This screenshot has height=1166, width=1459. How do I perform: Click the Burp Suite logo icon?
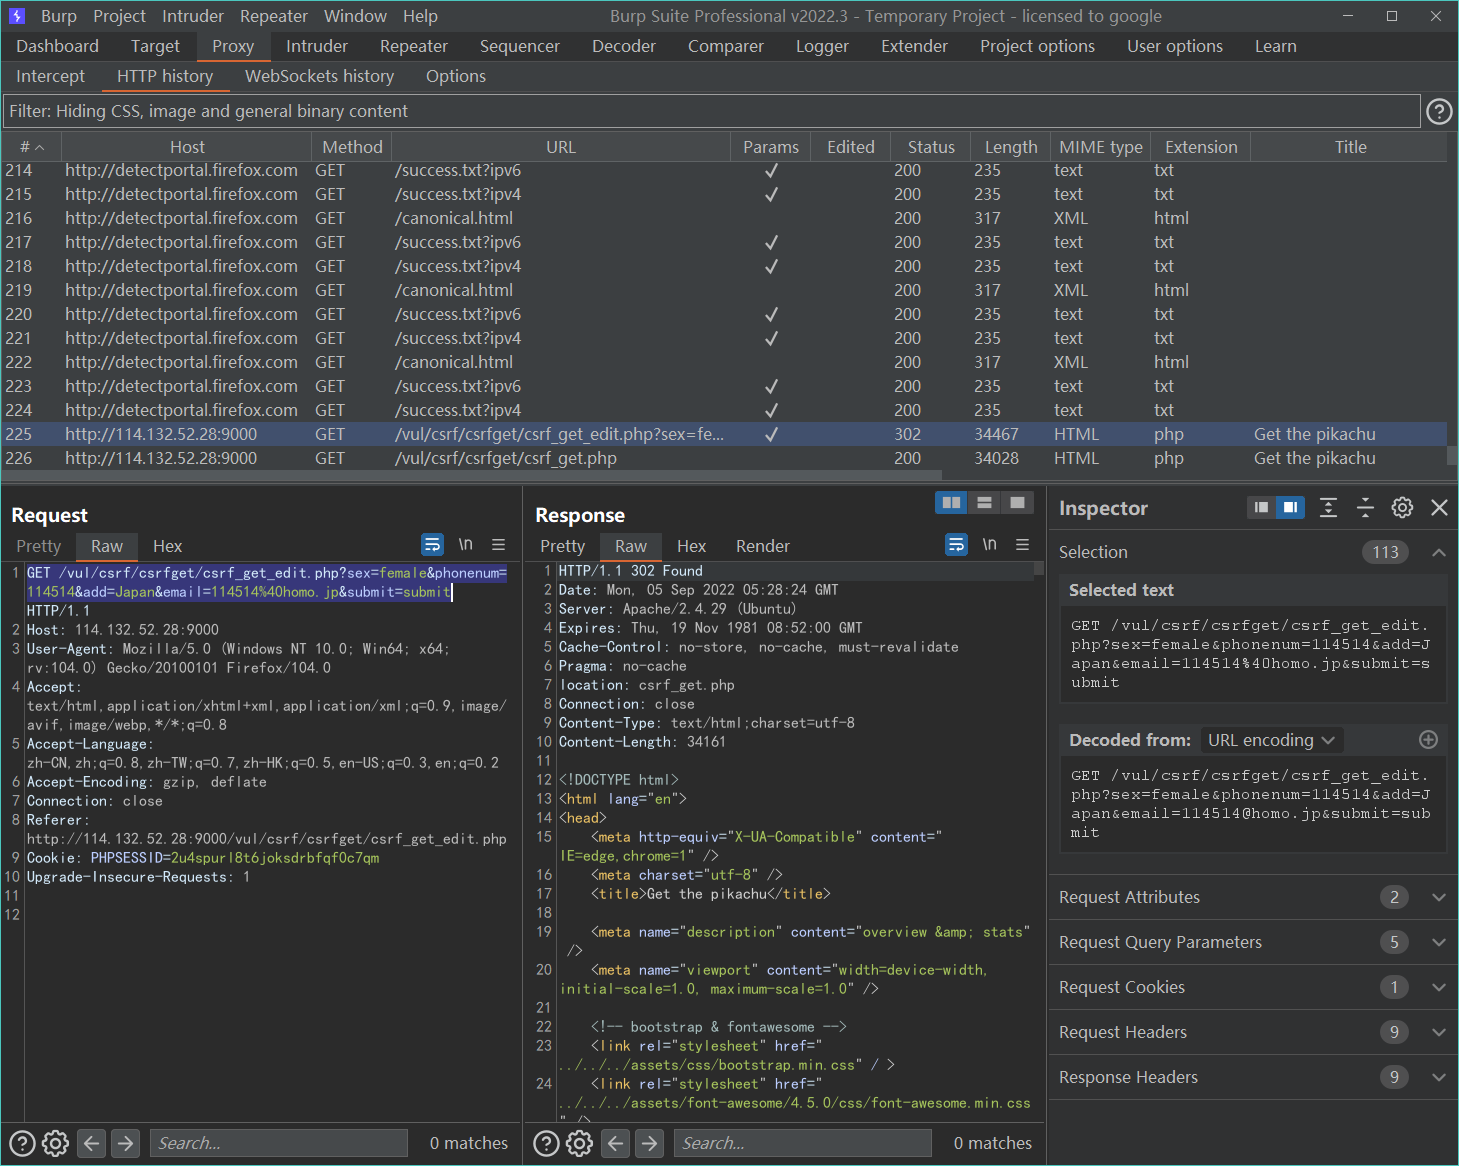pyautogui.click(x=17, y=16)
